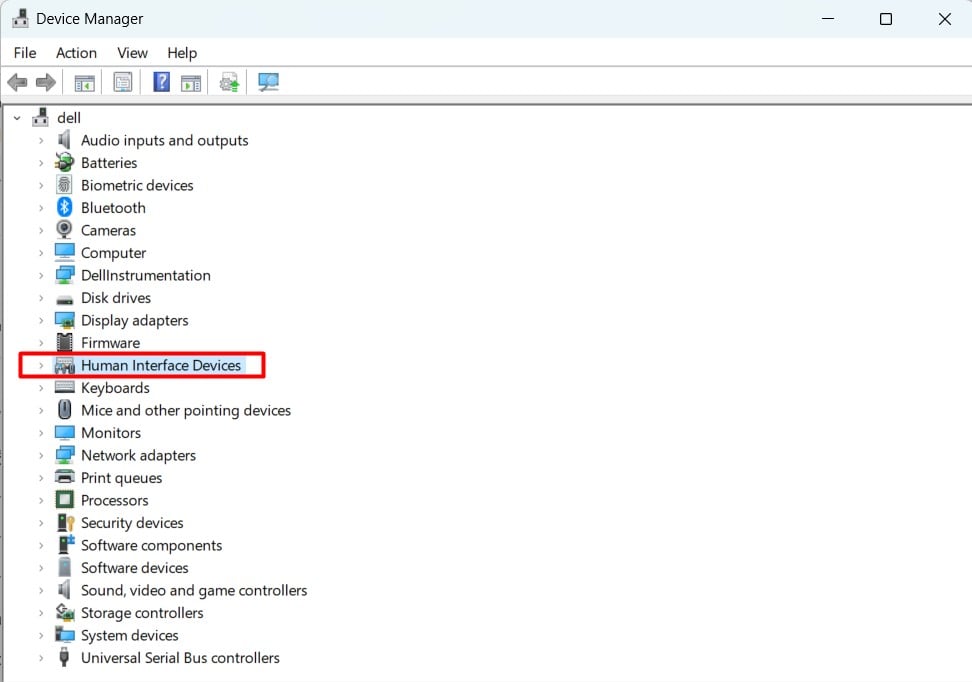Expand the Bluetooth category chevron
This screenshot has height=682, width=972.
point(41,208)
